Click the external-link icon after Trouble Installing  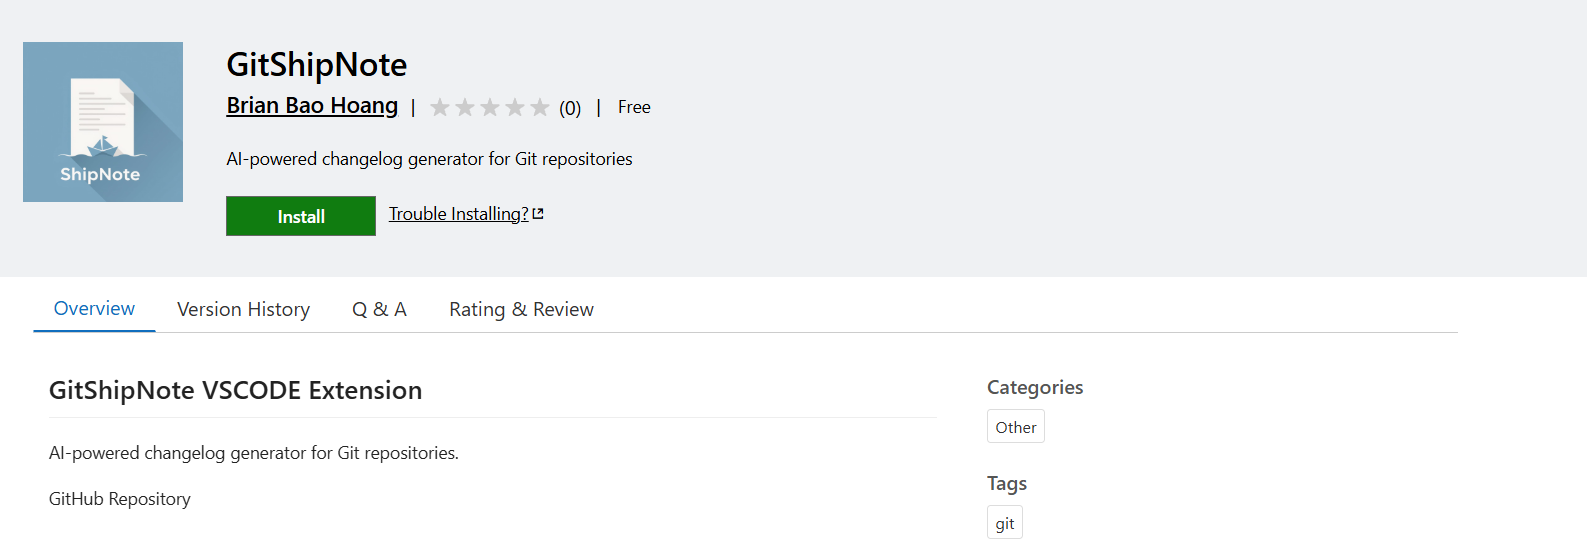(x=538, y=214)
